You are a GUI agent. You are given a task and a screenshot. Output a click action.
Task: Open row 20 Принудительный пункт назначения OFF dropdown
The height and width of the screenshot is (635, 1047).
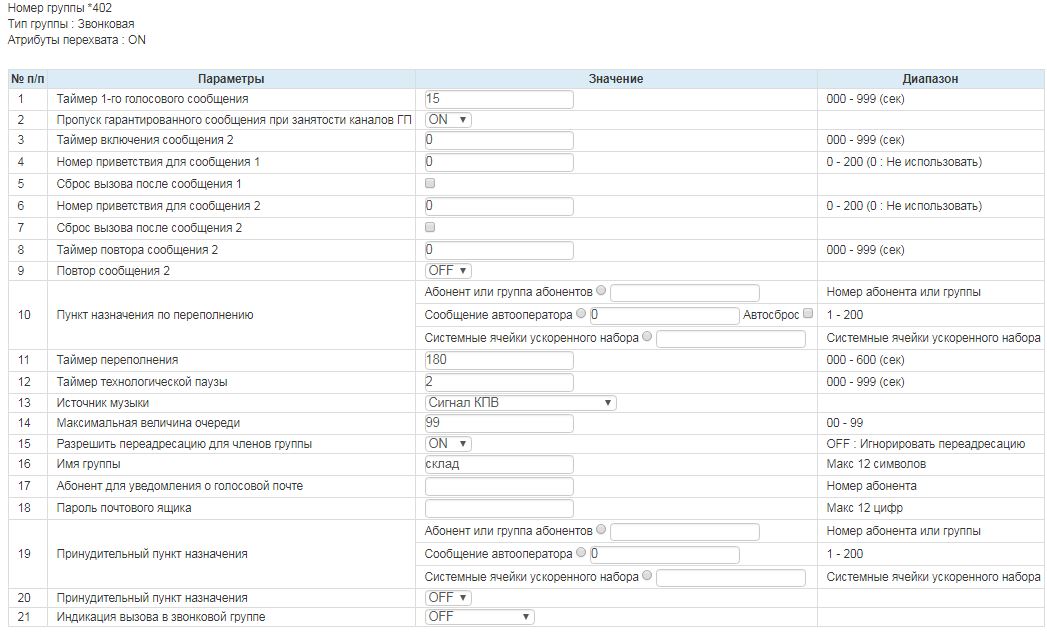pyautogui.click(x=447, y=597)
